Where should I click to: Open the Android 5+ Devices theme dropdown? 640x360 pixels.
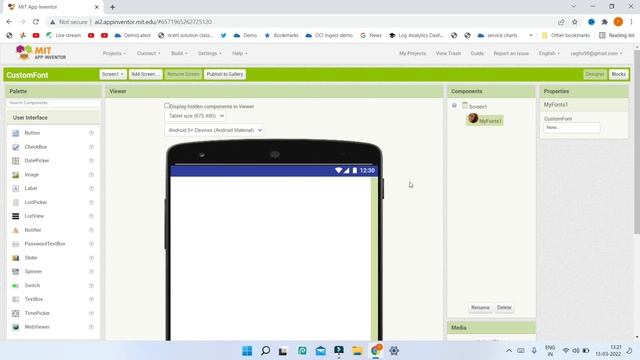point(214,130)
